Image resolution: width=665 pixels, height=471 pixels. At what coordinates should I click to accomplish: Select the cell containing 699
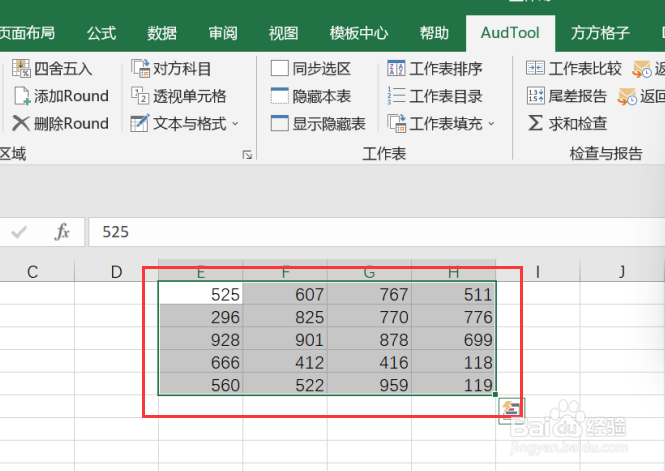pos(453,339)
